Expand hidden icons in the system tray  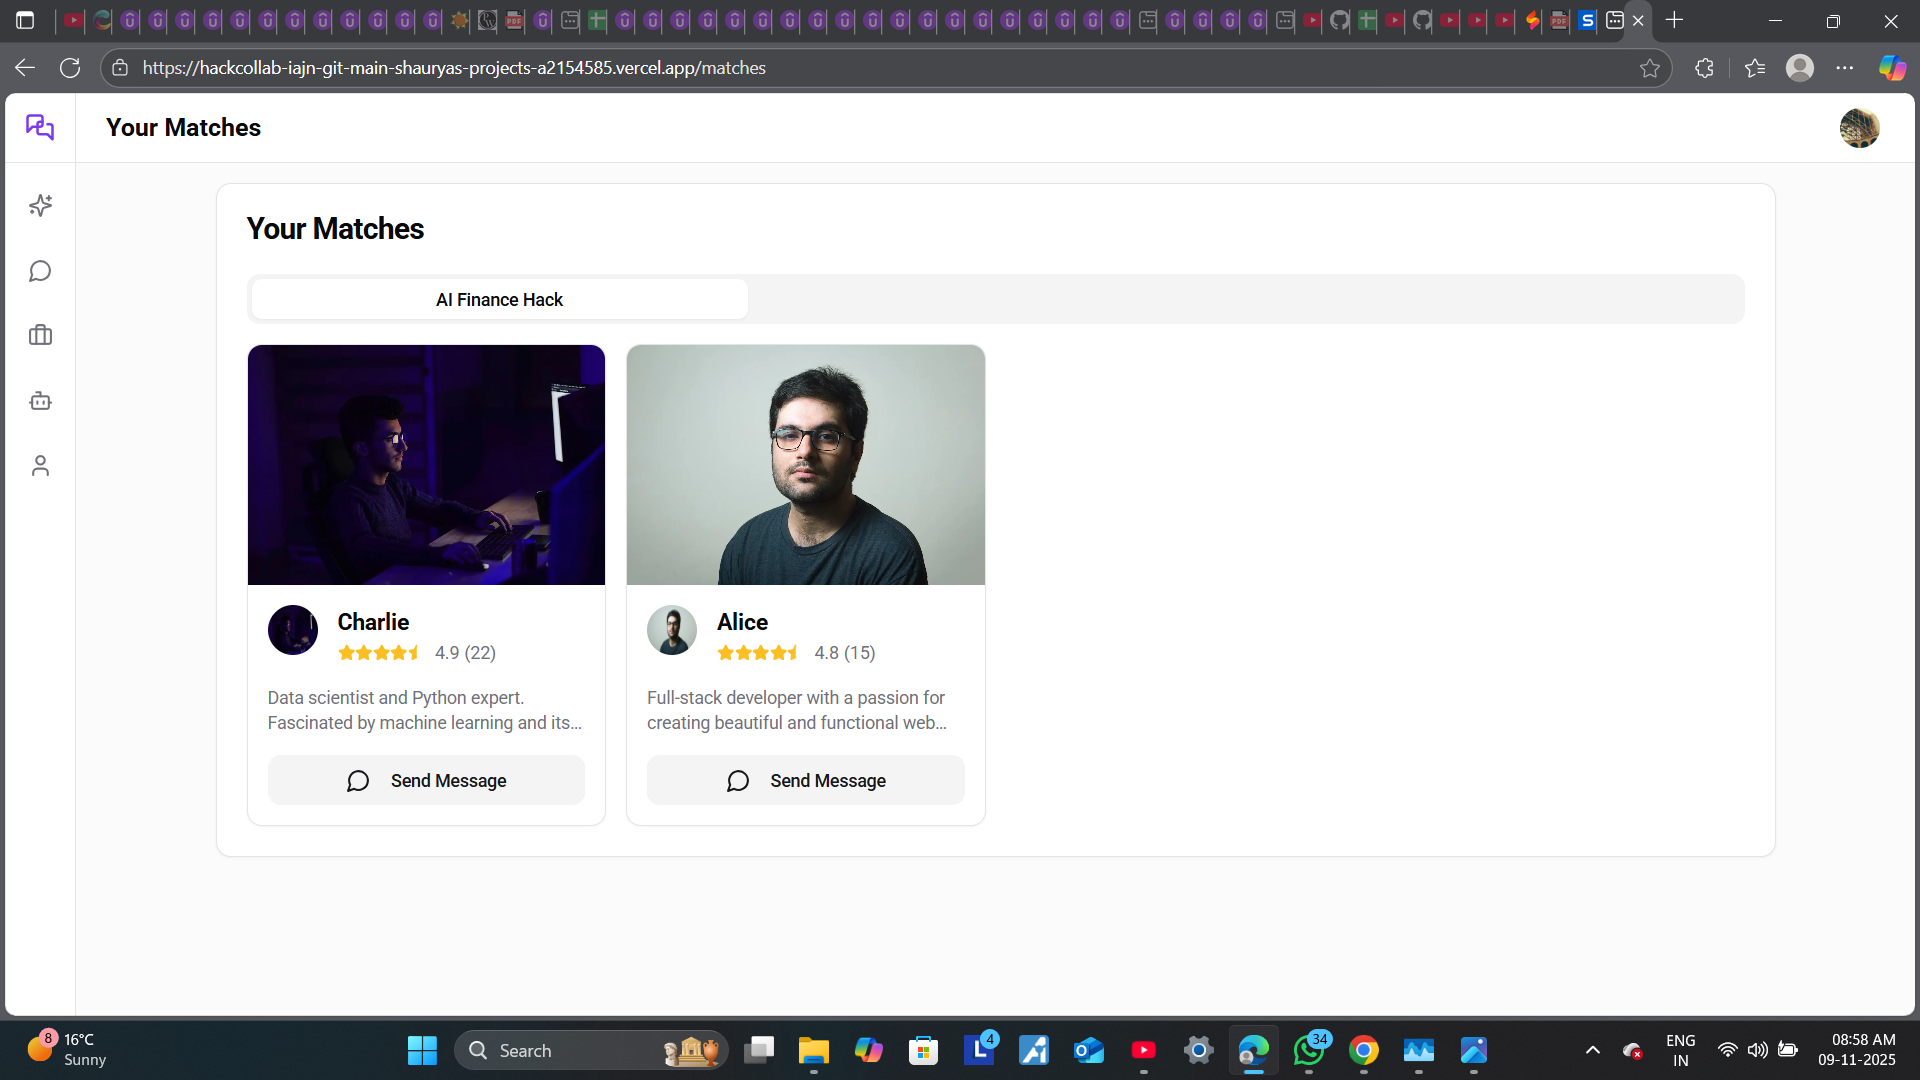coord(1593,1050)
